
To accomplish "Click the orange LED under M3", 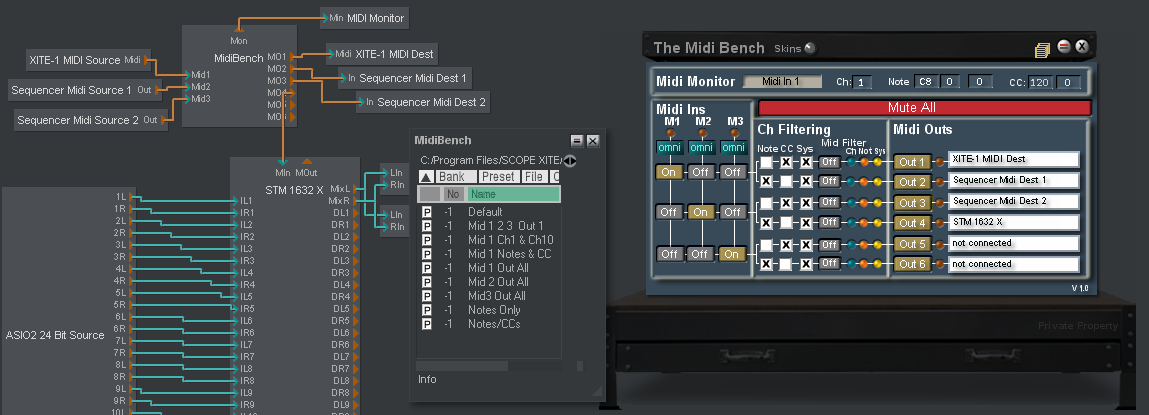I will [x=734, y=133].
